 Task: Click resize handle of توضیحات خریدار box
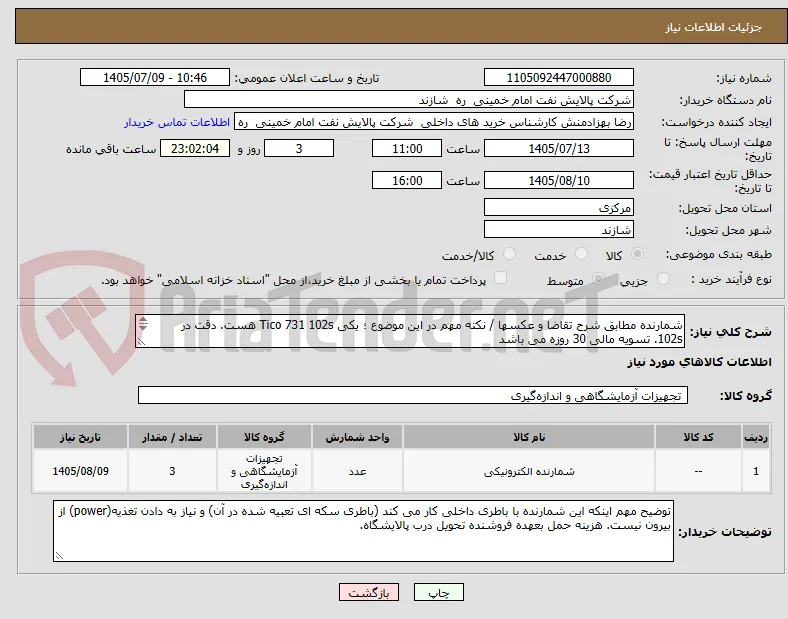tap(59, 556)
